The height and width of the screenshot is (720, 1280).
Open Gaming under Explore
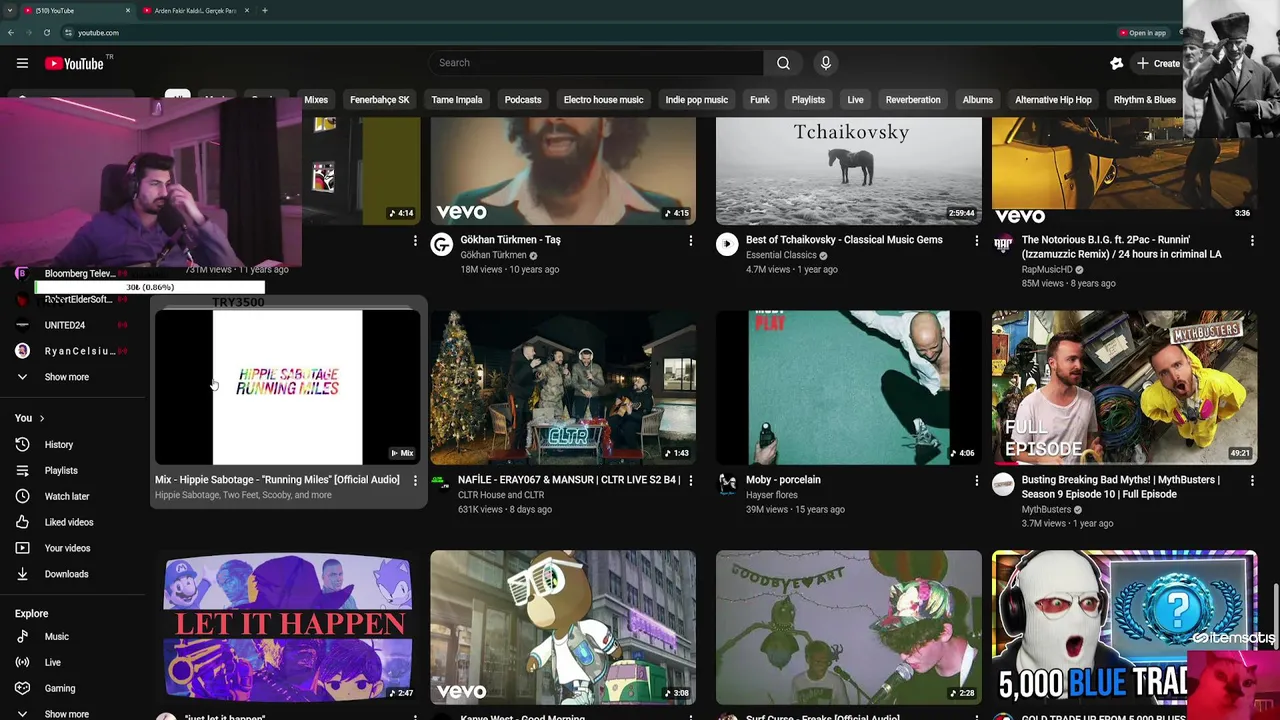point(59,688)
